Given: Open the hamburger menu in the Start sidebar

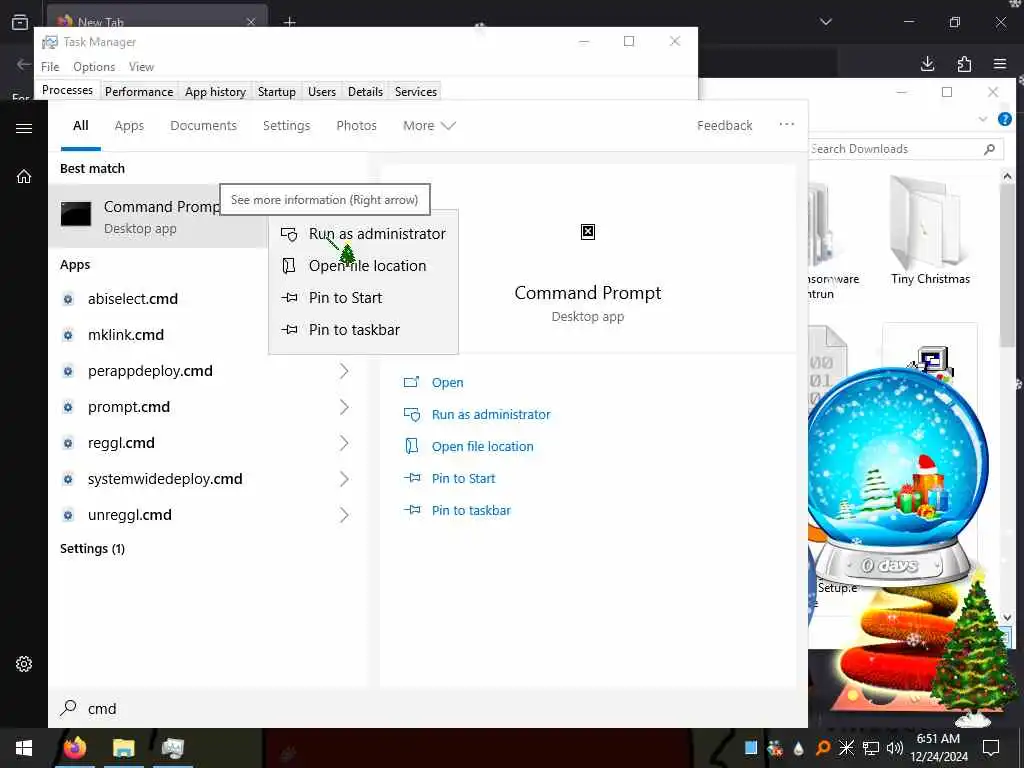Looking at the screenshot, I should [24, 128].
